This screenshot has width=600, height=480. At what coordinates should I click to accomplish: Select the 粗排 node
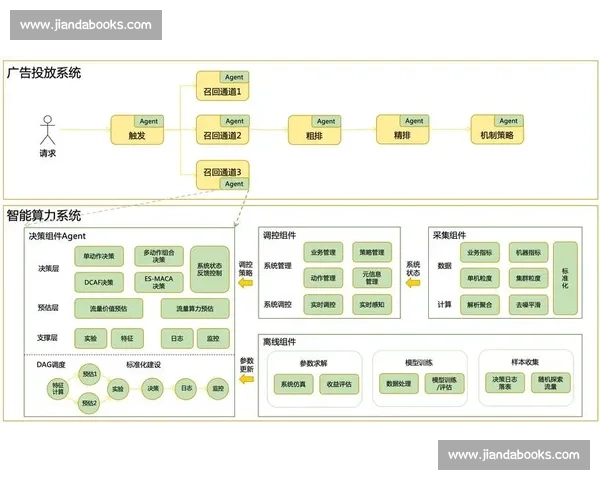[315, 130]
